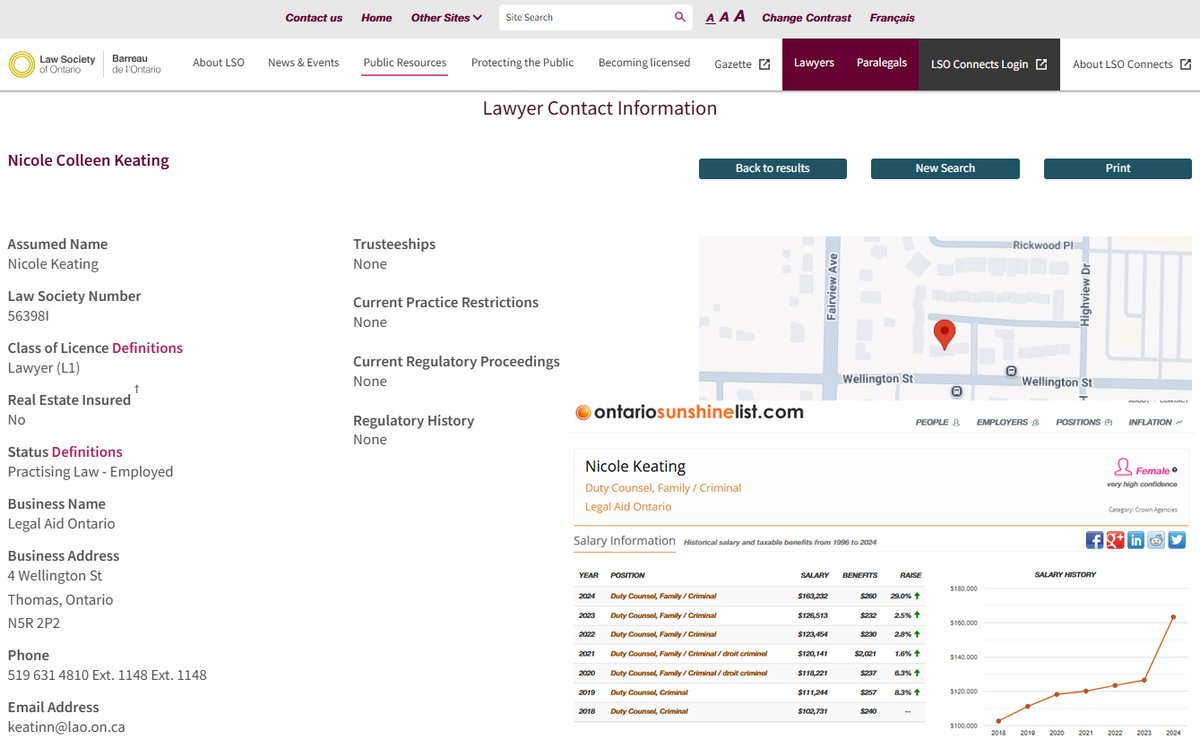Go to the Home link

pyautogui.click(x=377, y=18)
